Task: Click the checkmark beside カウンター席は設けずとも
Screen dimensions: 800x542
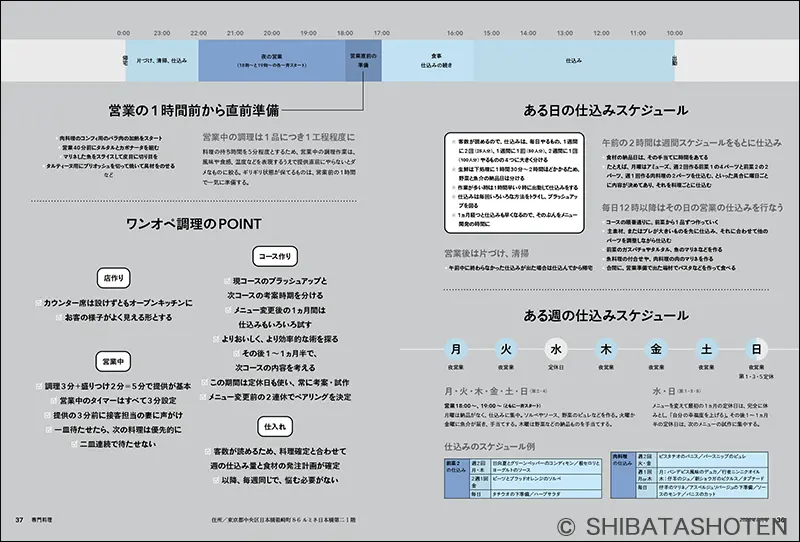Action: click(38, 303)
